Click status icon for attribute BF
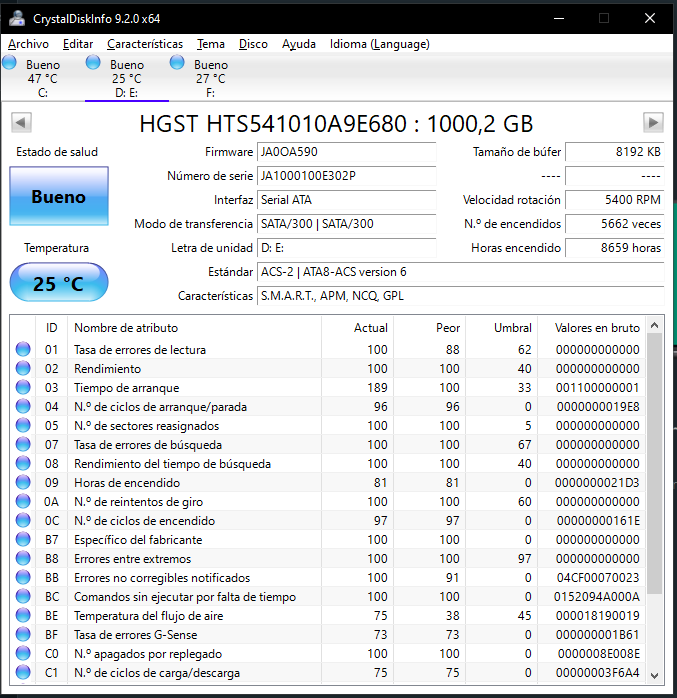Screen dimensions: 677x698 23,634
